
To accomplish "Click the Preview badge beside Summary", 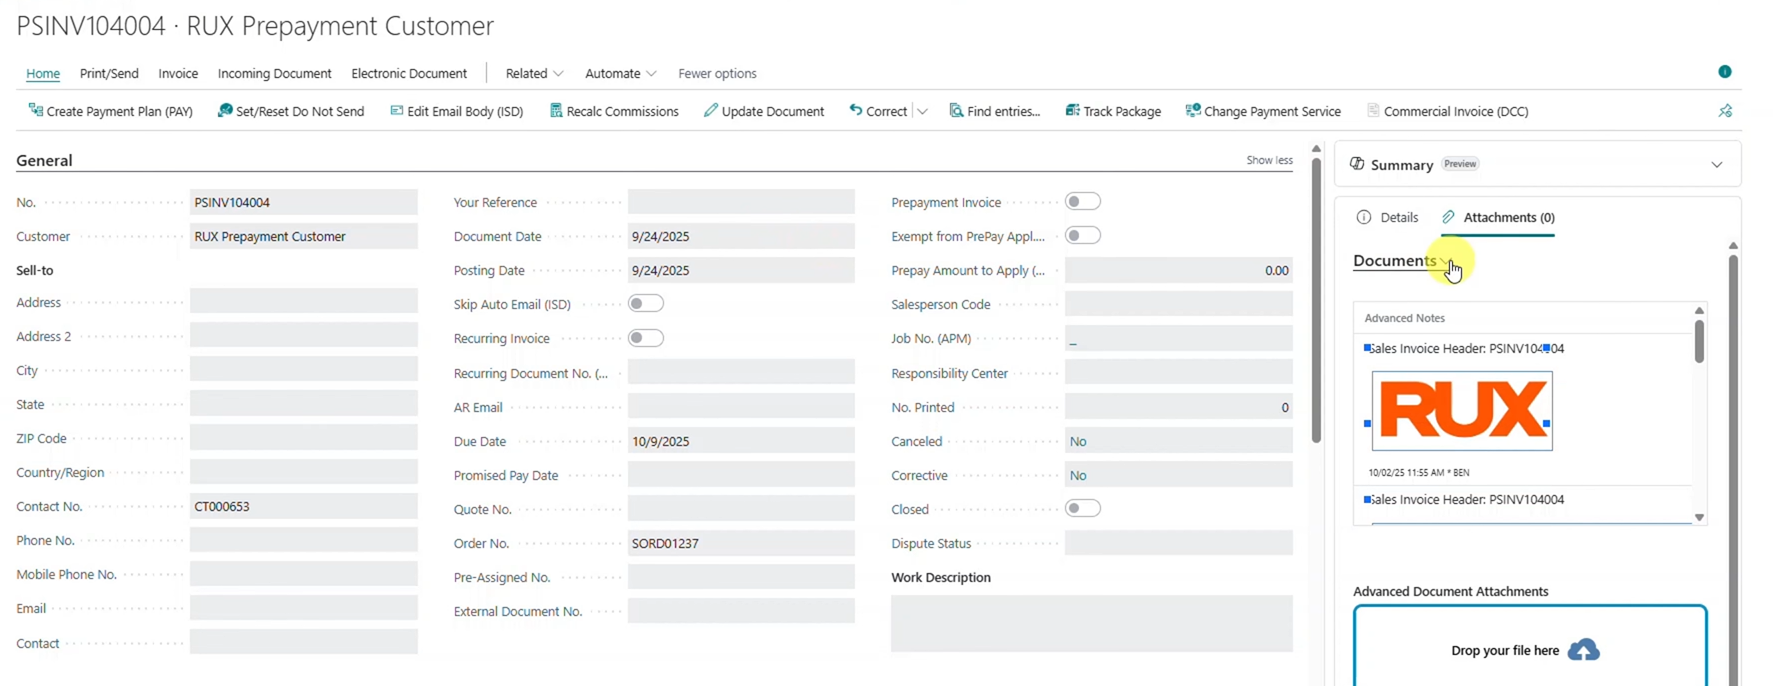I will click(x=1460, y=164).
